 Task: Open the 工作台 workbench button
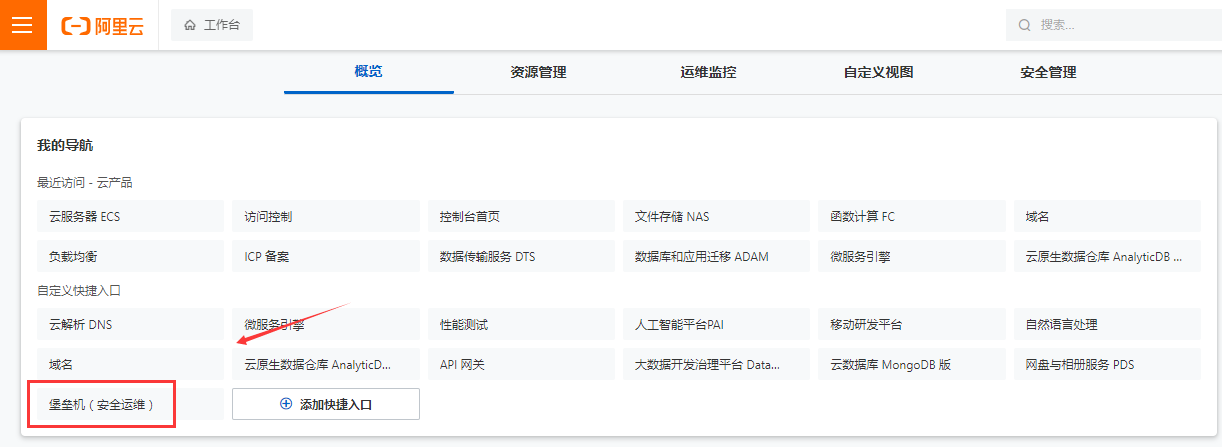tap(212, 25)
